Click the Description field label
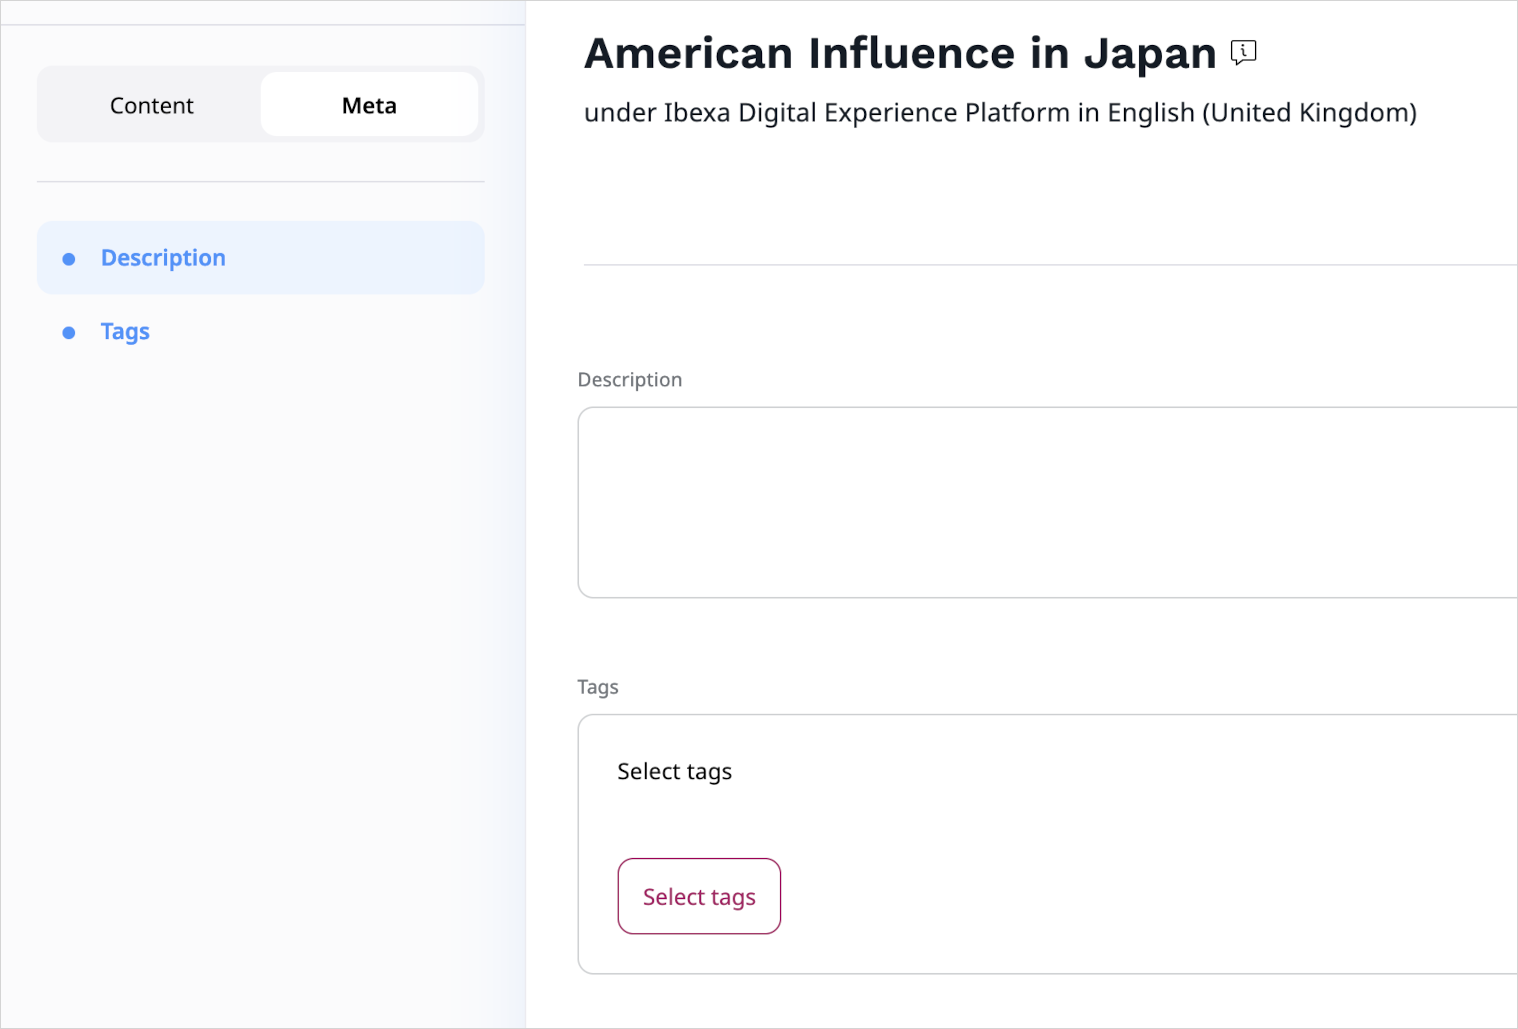Viewport: 1518px width, 1029px height. tap(630, 380)
